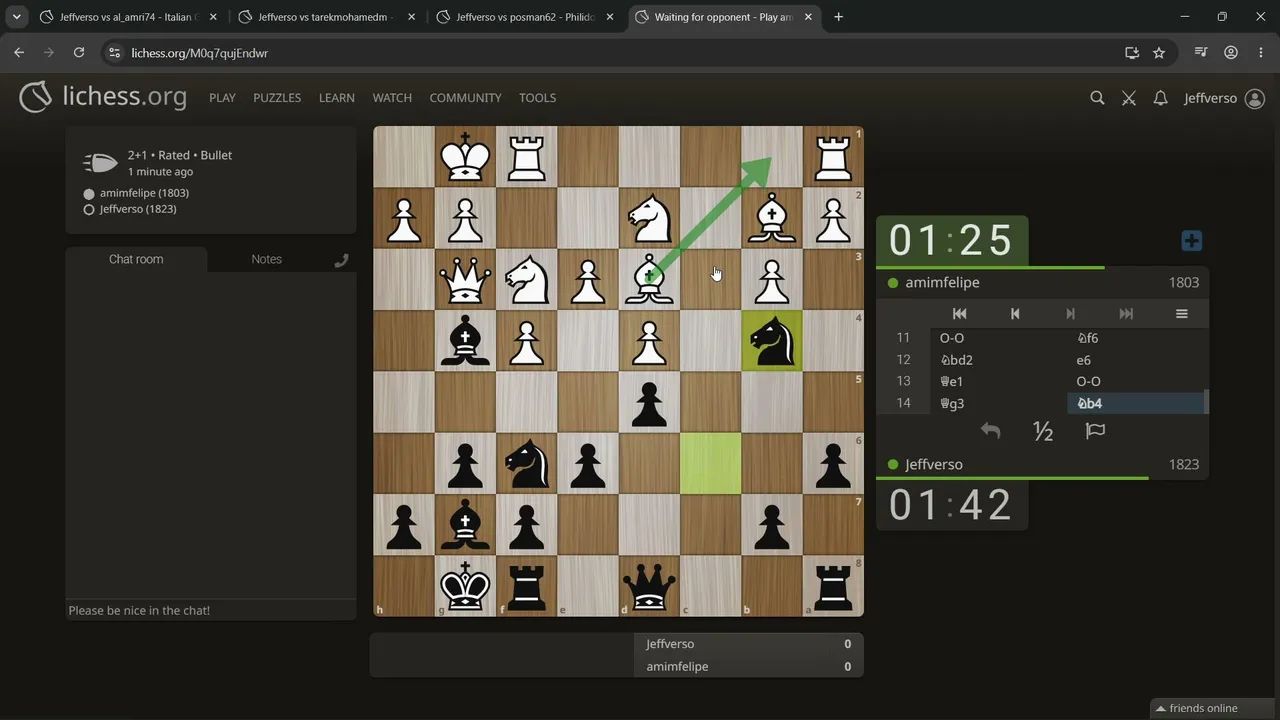Viewport: 1280px width, 720px height.
Task: Select the highlighted Nb4 move
Action: pyautogui.click(x=1137, y=403)
